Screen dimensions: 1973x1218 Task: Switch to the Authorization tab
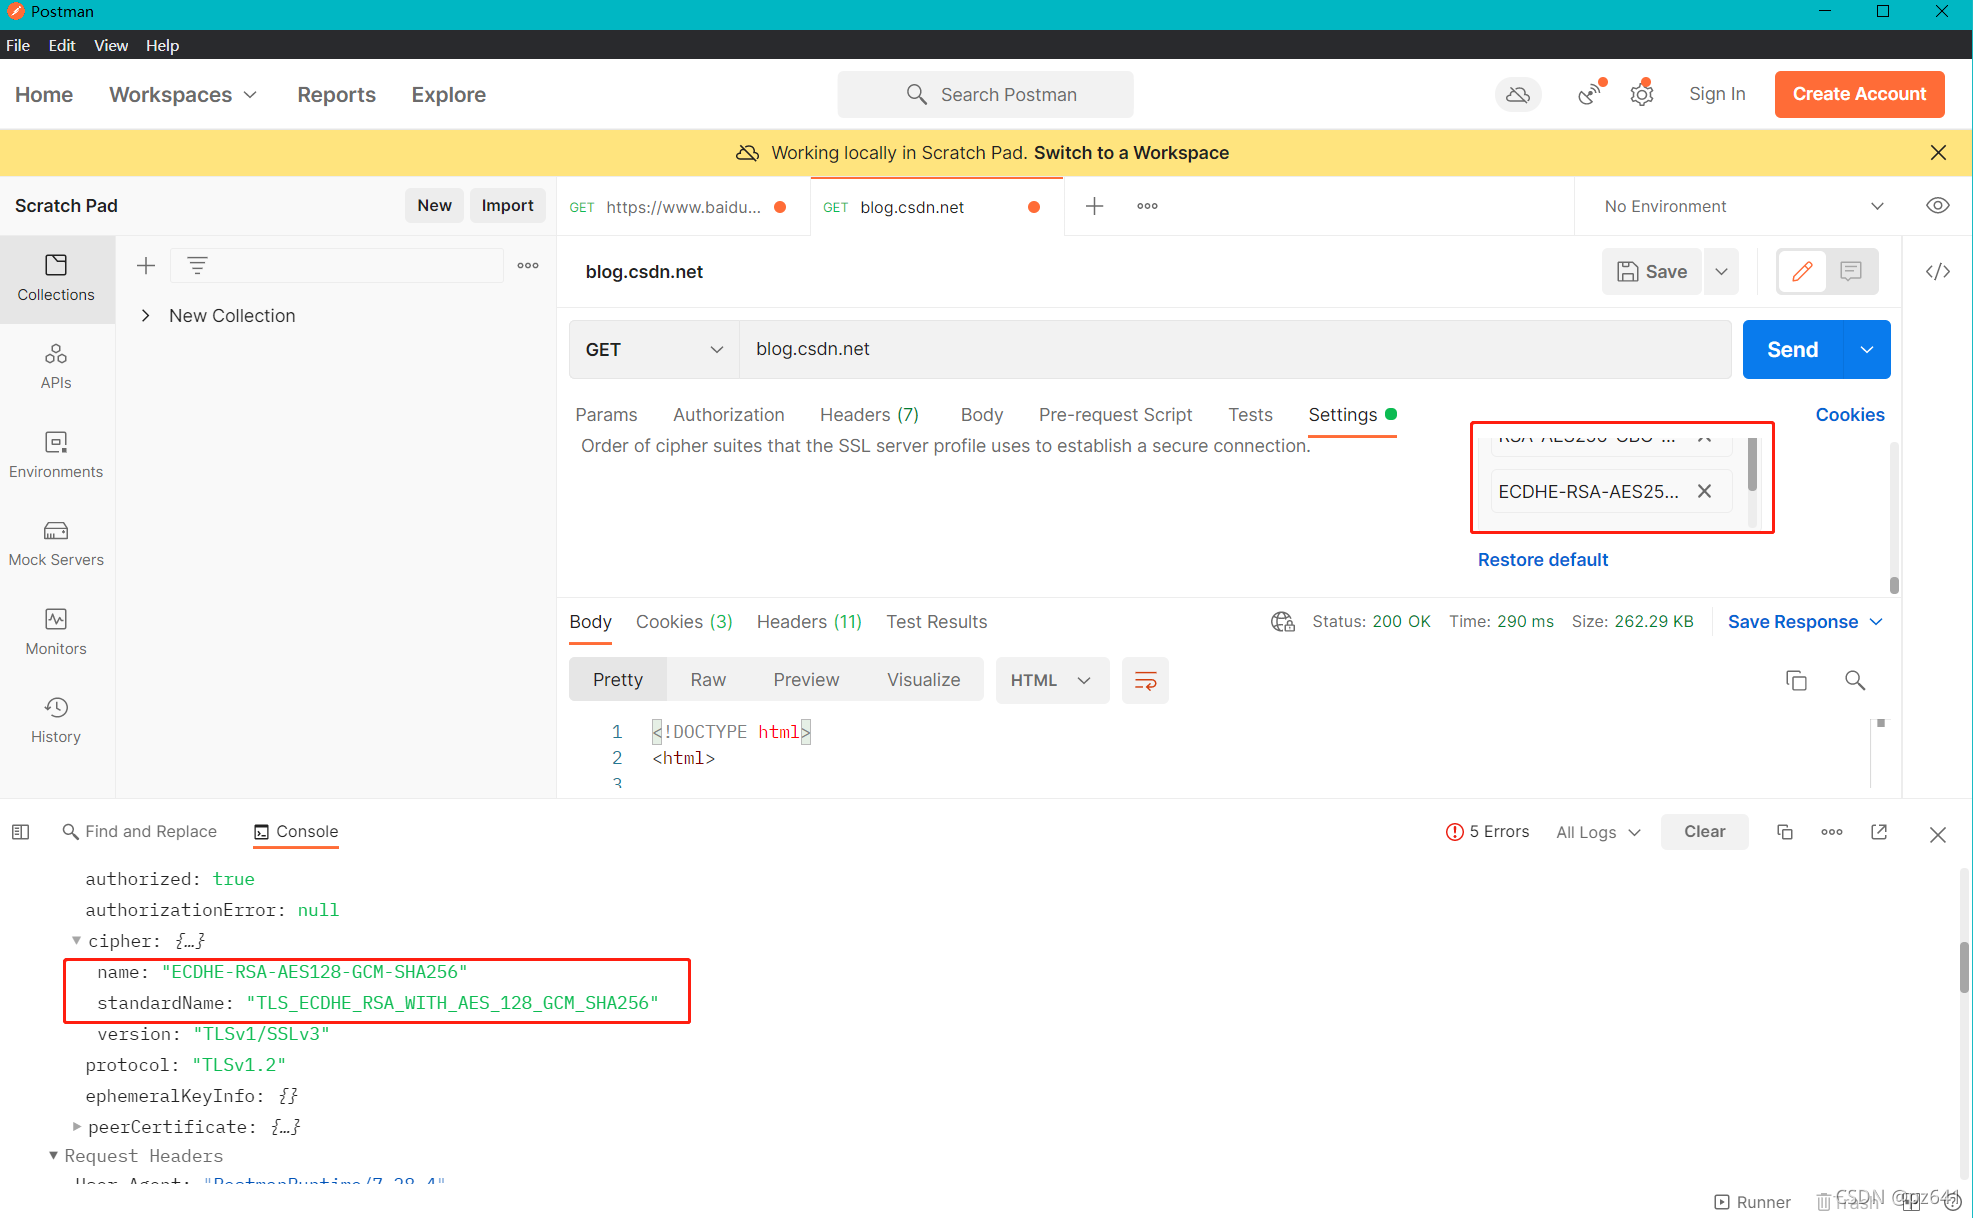pos(728,415)
